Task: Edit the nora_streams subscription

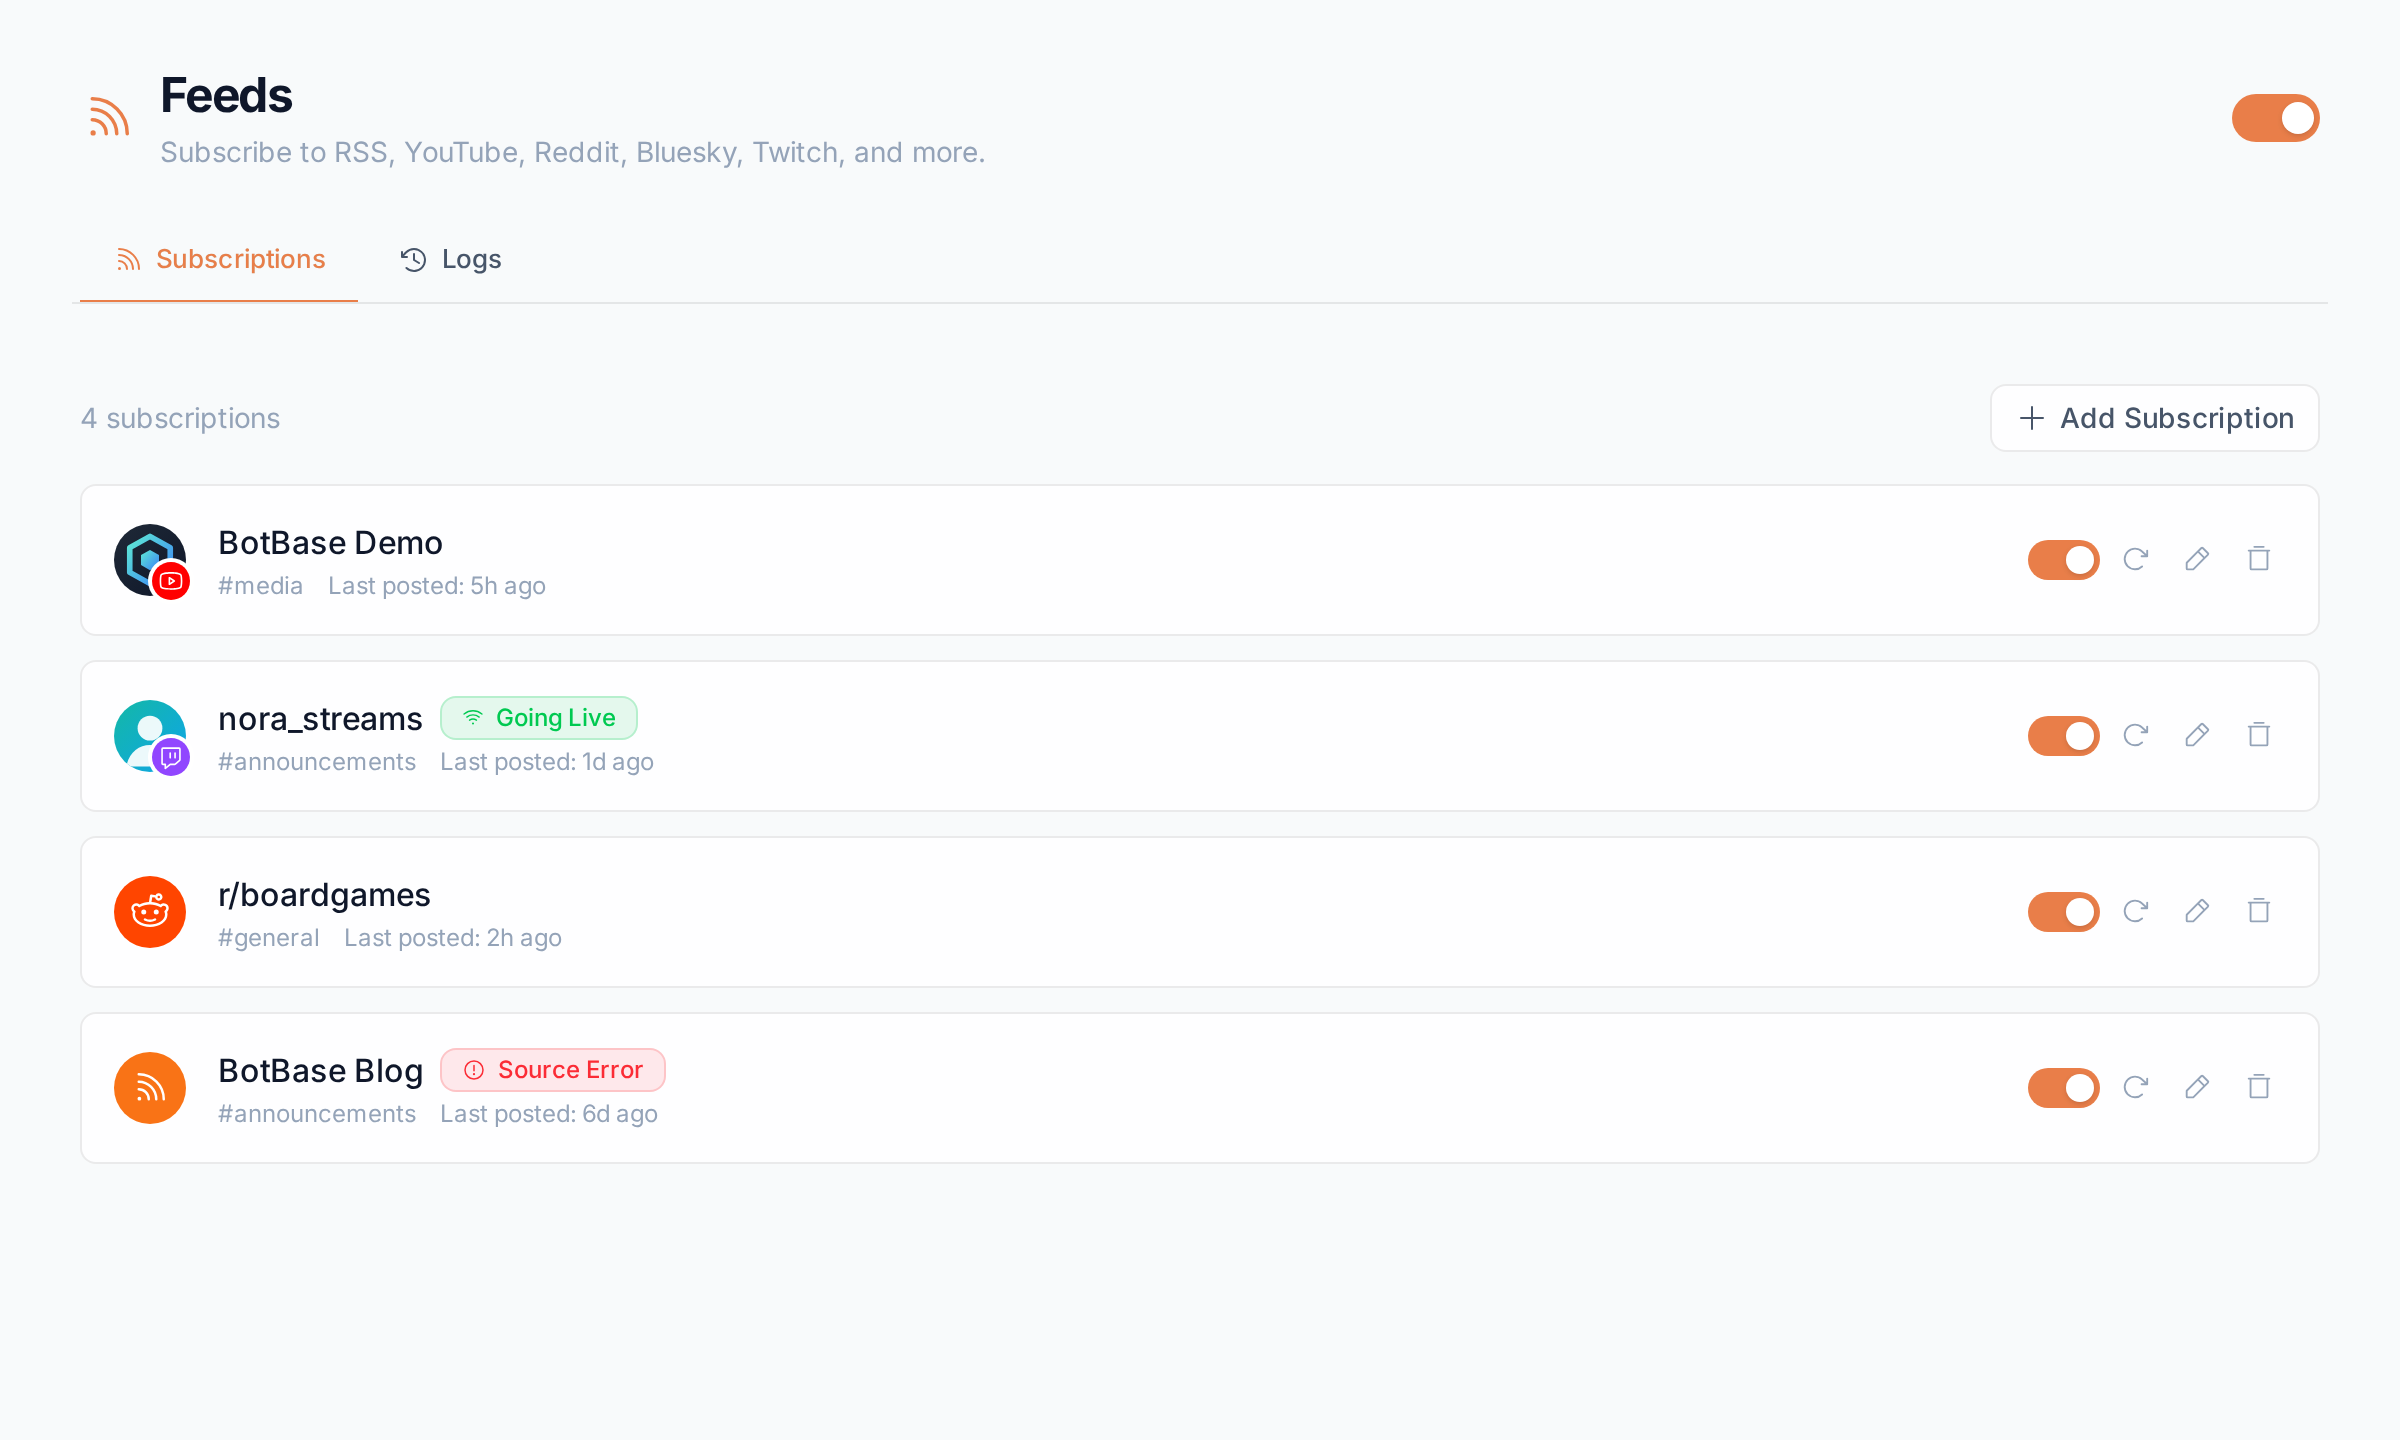Action: point(2197,735)
